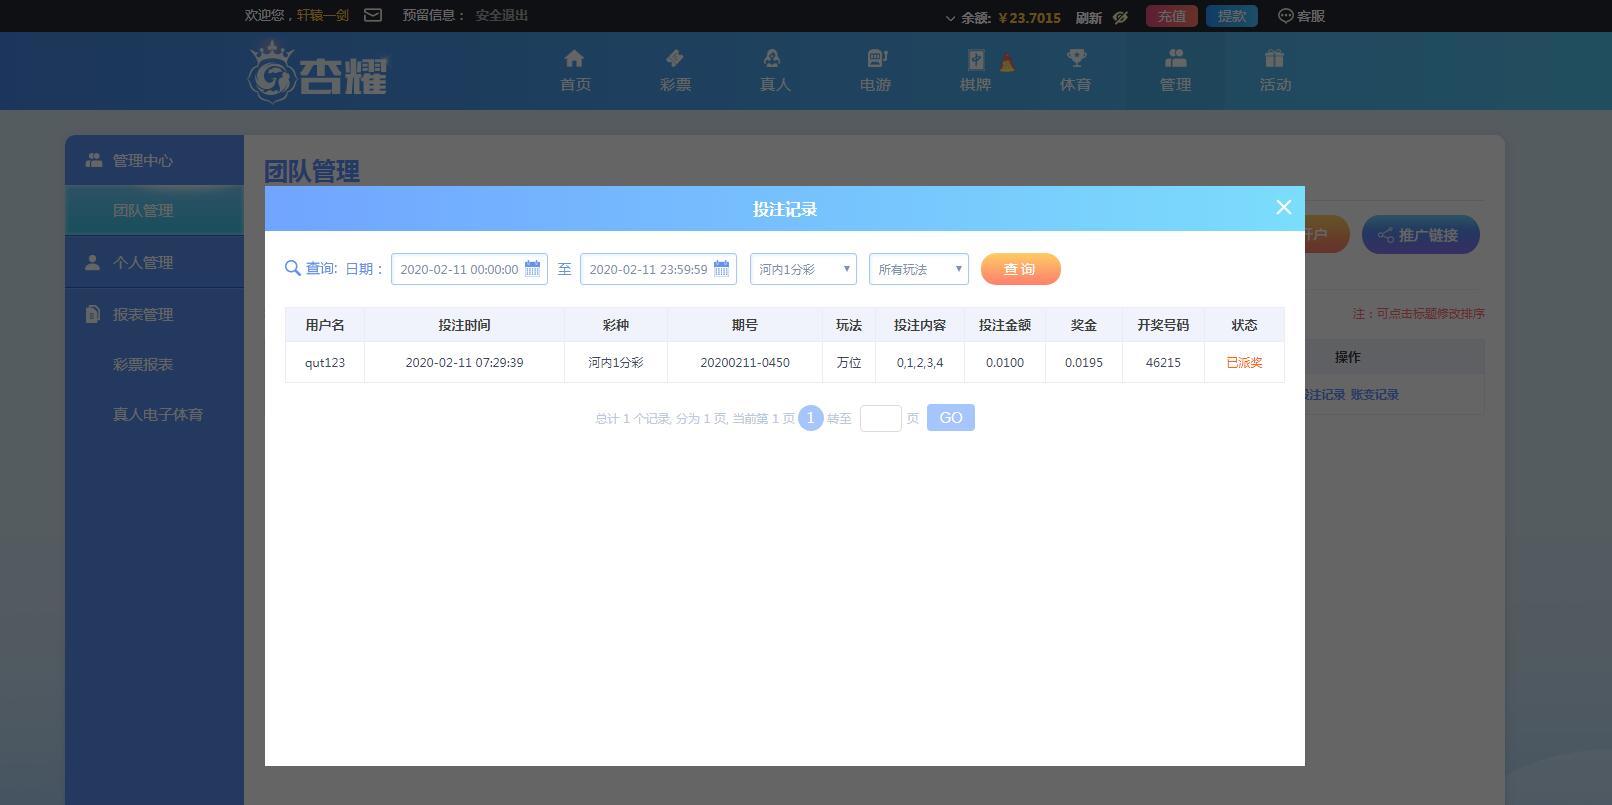1612x805 pixels.
Task: Close the 投注记录 dialog
Action: click(1284, 207)
